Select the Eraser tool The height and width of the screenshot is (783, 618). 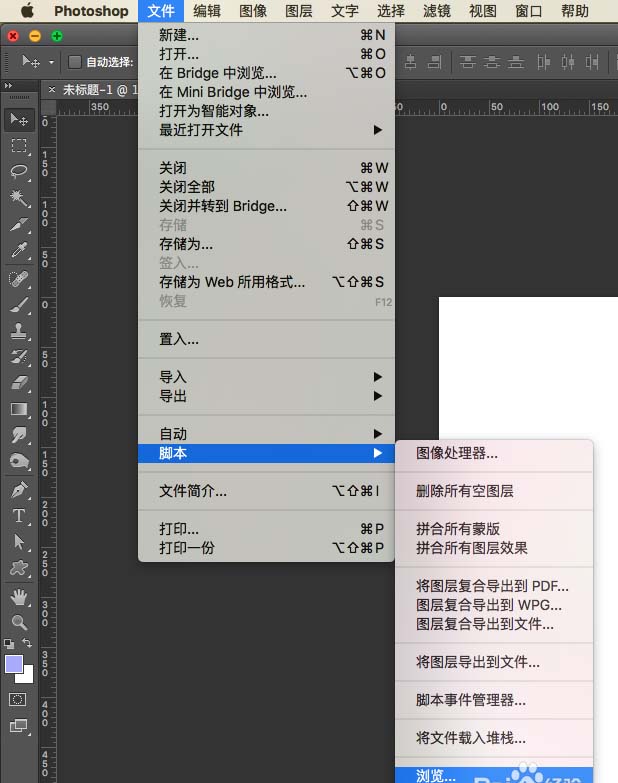coord(19,383)
